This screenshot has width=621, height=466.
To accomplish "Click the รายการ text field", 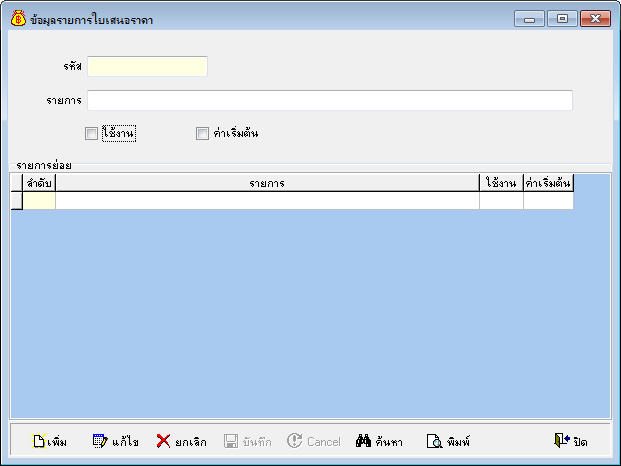I will pos(330,100).
